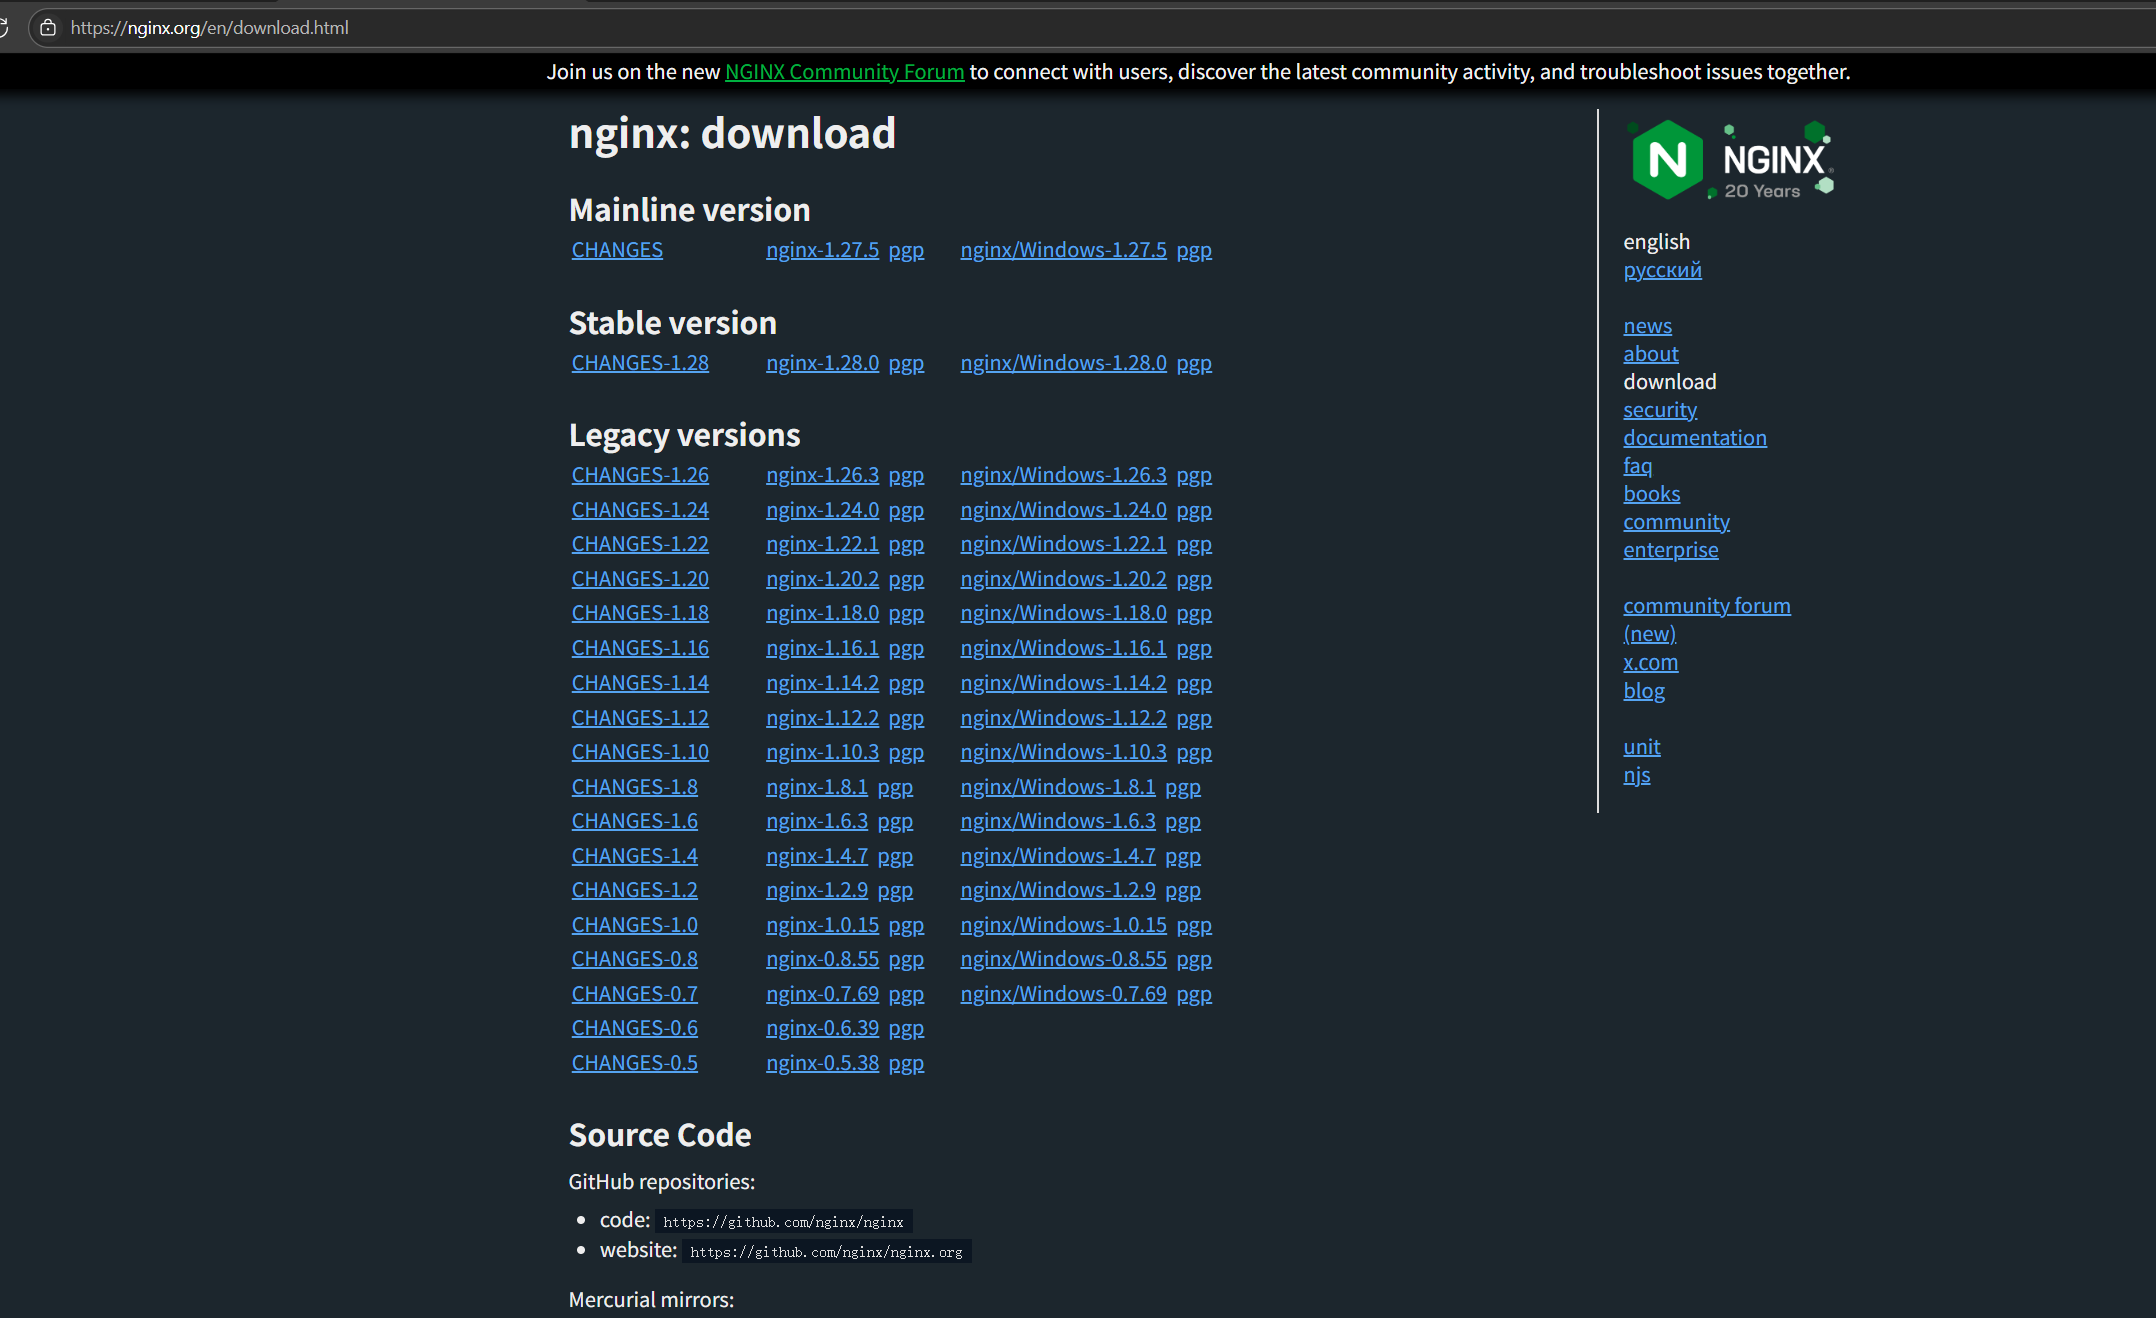Download nginx/Windows-1.2.9
This screenshot has width=2156, height=1318.
[1057, 890]
